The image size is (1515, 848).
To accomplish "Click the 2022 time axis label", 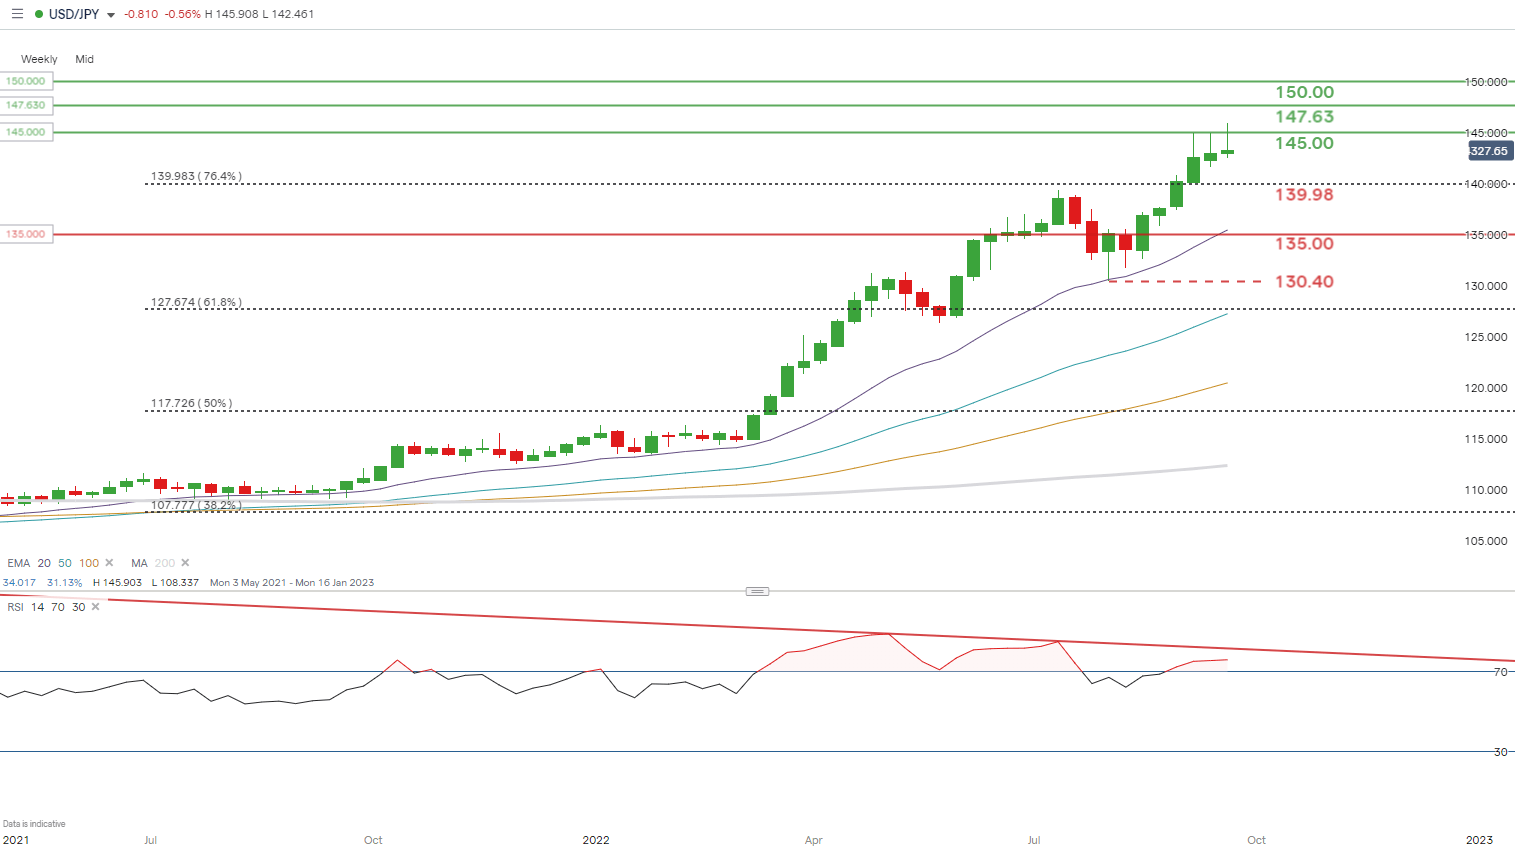I will (596, 840).
